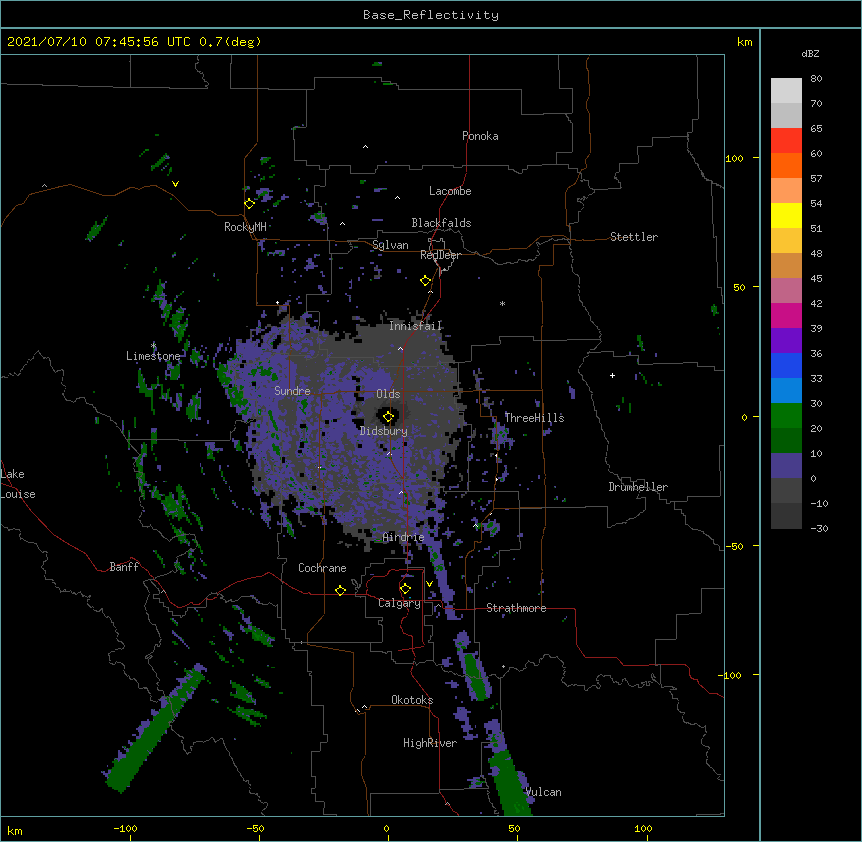
Task: Select the Innisfail label
Action: pos(416,326)
